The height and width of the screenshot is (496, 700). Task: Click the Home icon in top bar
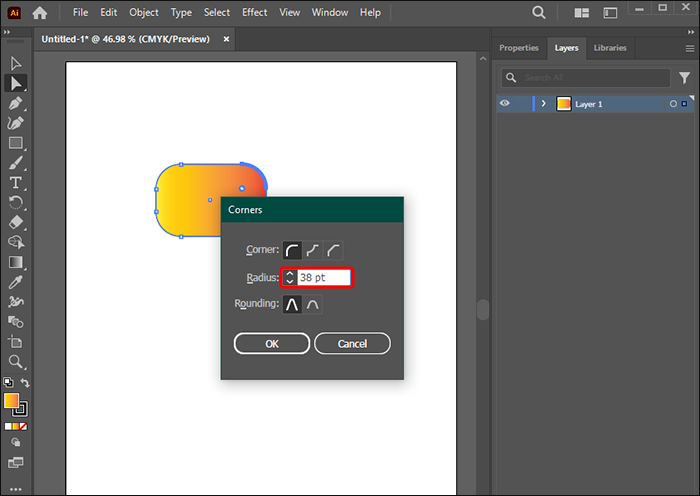pos(40,13)
